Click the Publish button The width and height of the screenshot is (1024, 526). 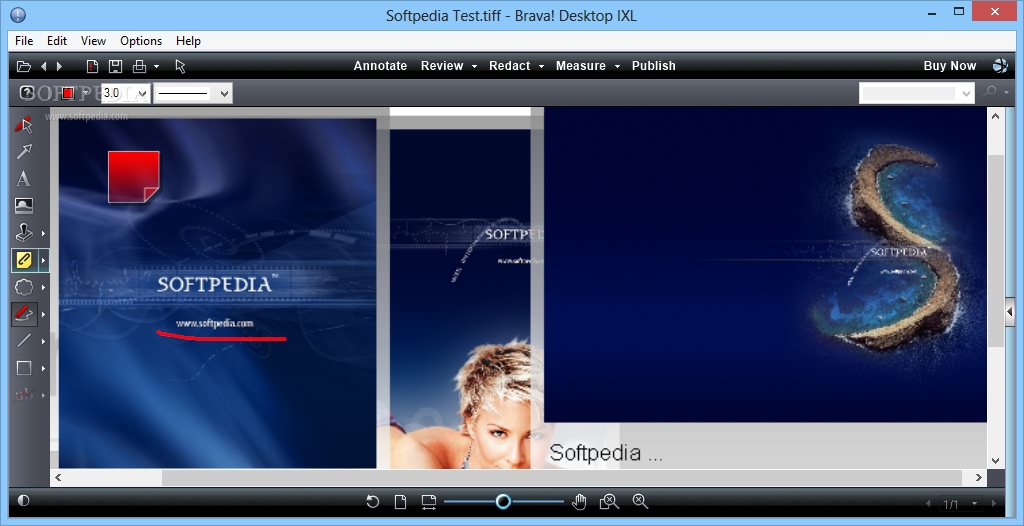[x=654, y=66]
